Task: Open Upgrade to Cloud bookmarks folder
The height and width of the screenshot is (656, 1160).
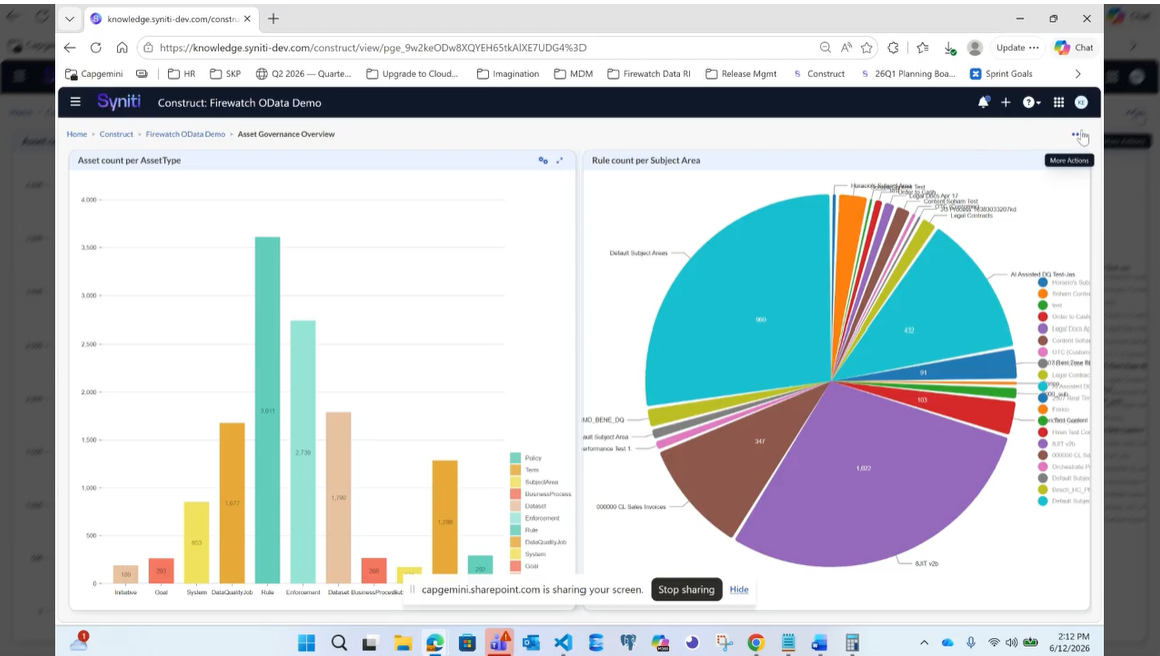Action: 412,74
